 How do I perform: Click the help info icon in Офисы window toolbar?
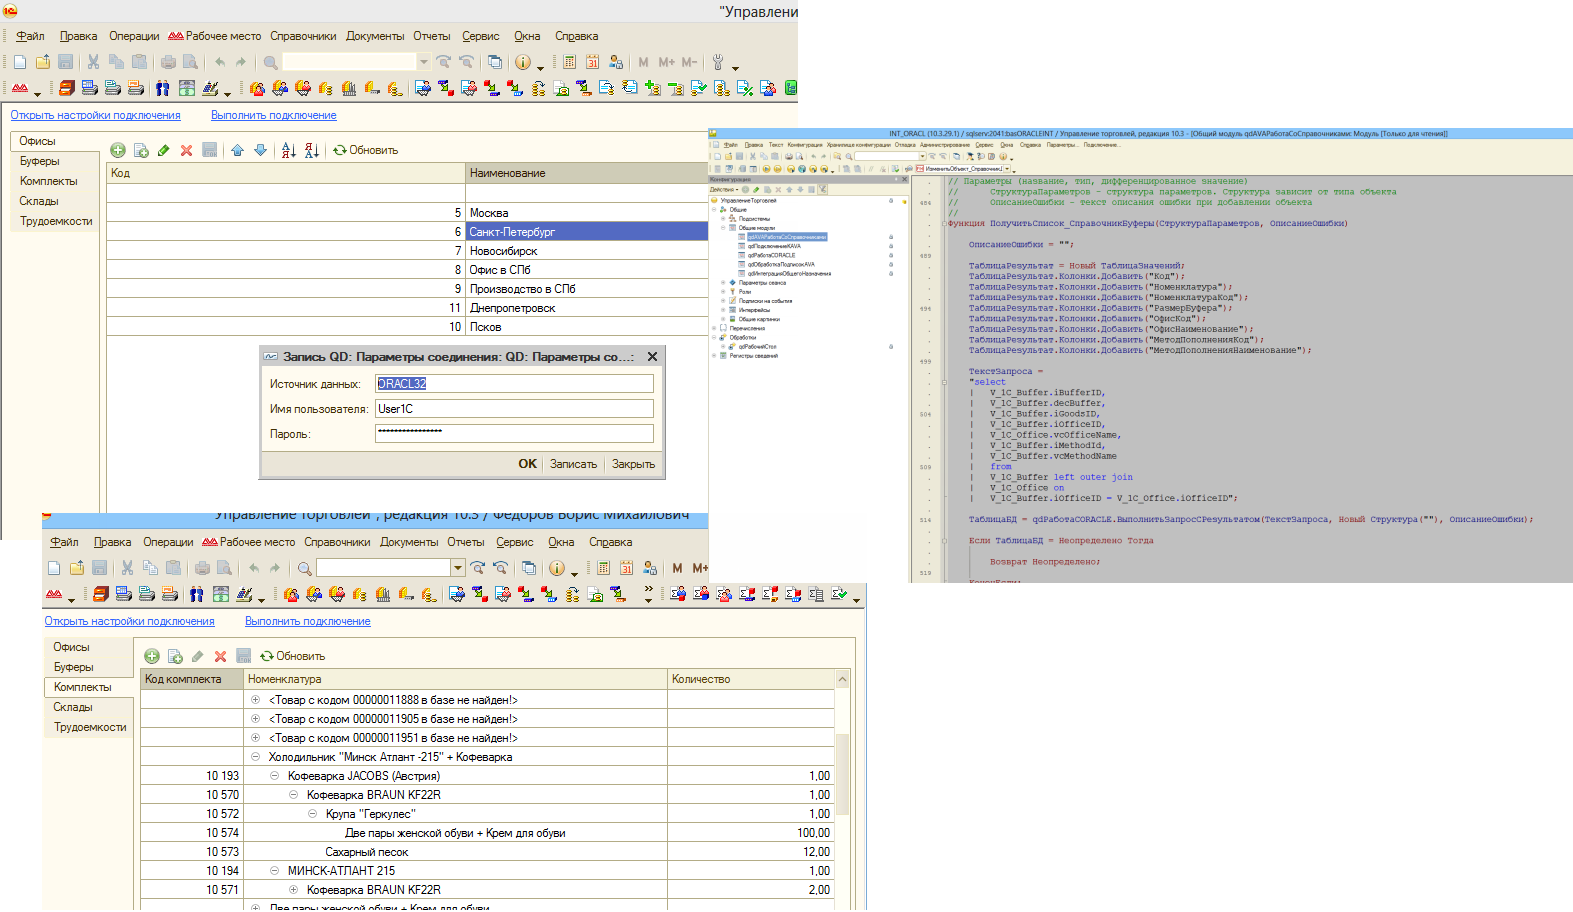pos(523,62)
